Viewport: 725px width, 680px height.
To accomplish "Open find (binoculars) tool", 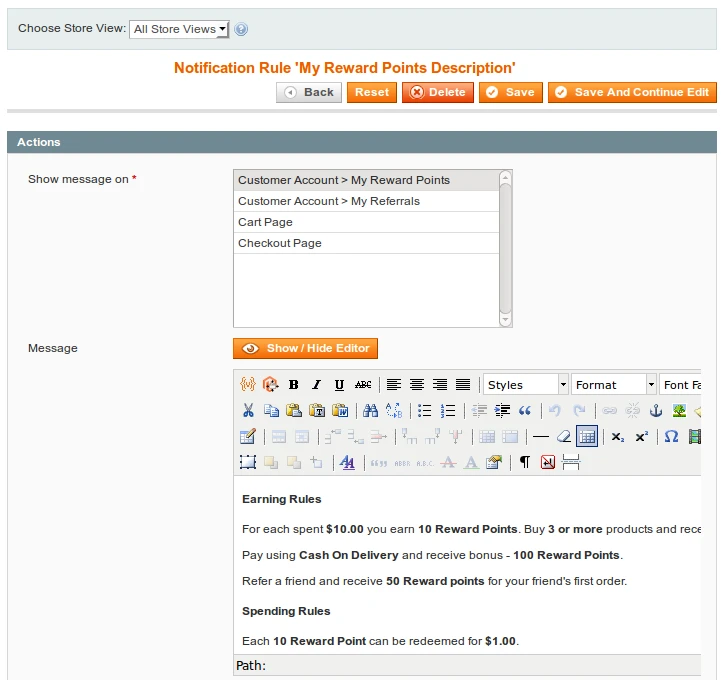I will 370,411.
